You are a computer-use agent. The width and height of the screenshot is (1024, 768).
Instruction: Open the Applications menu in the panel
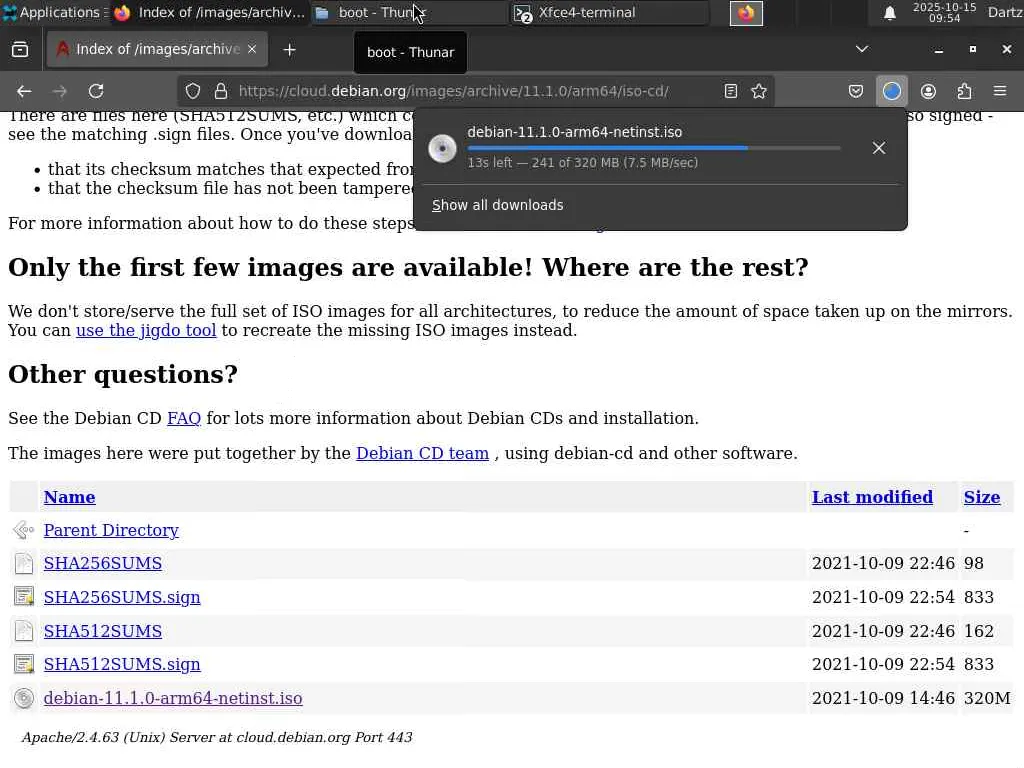pos(51,13)
